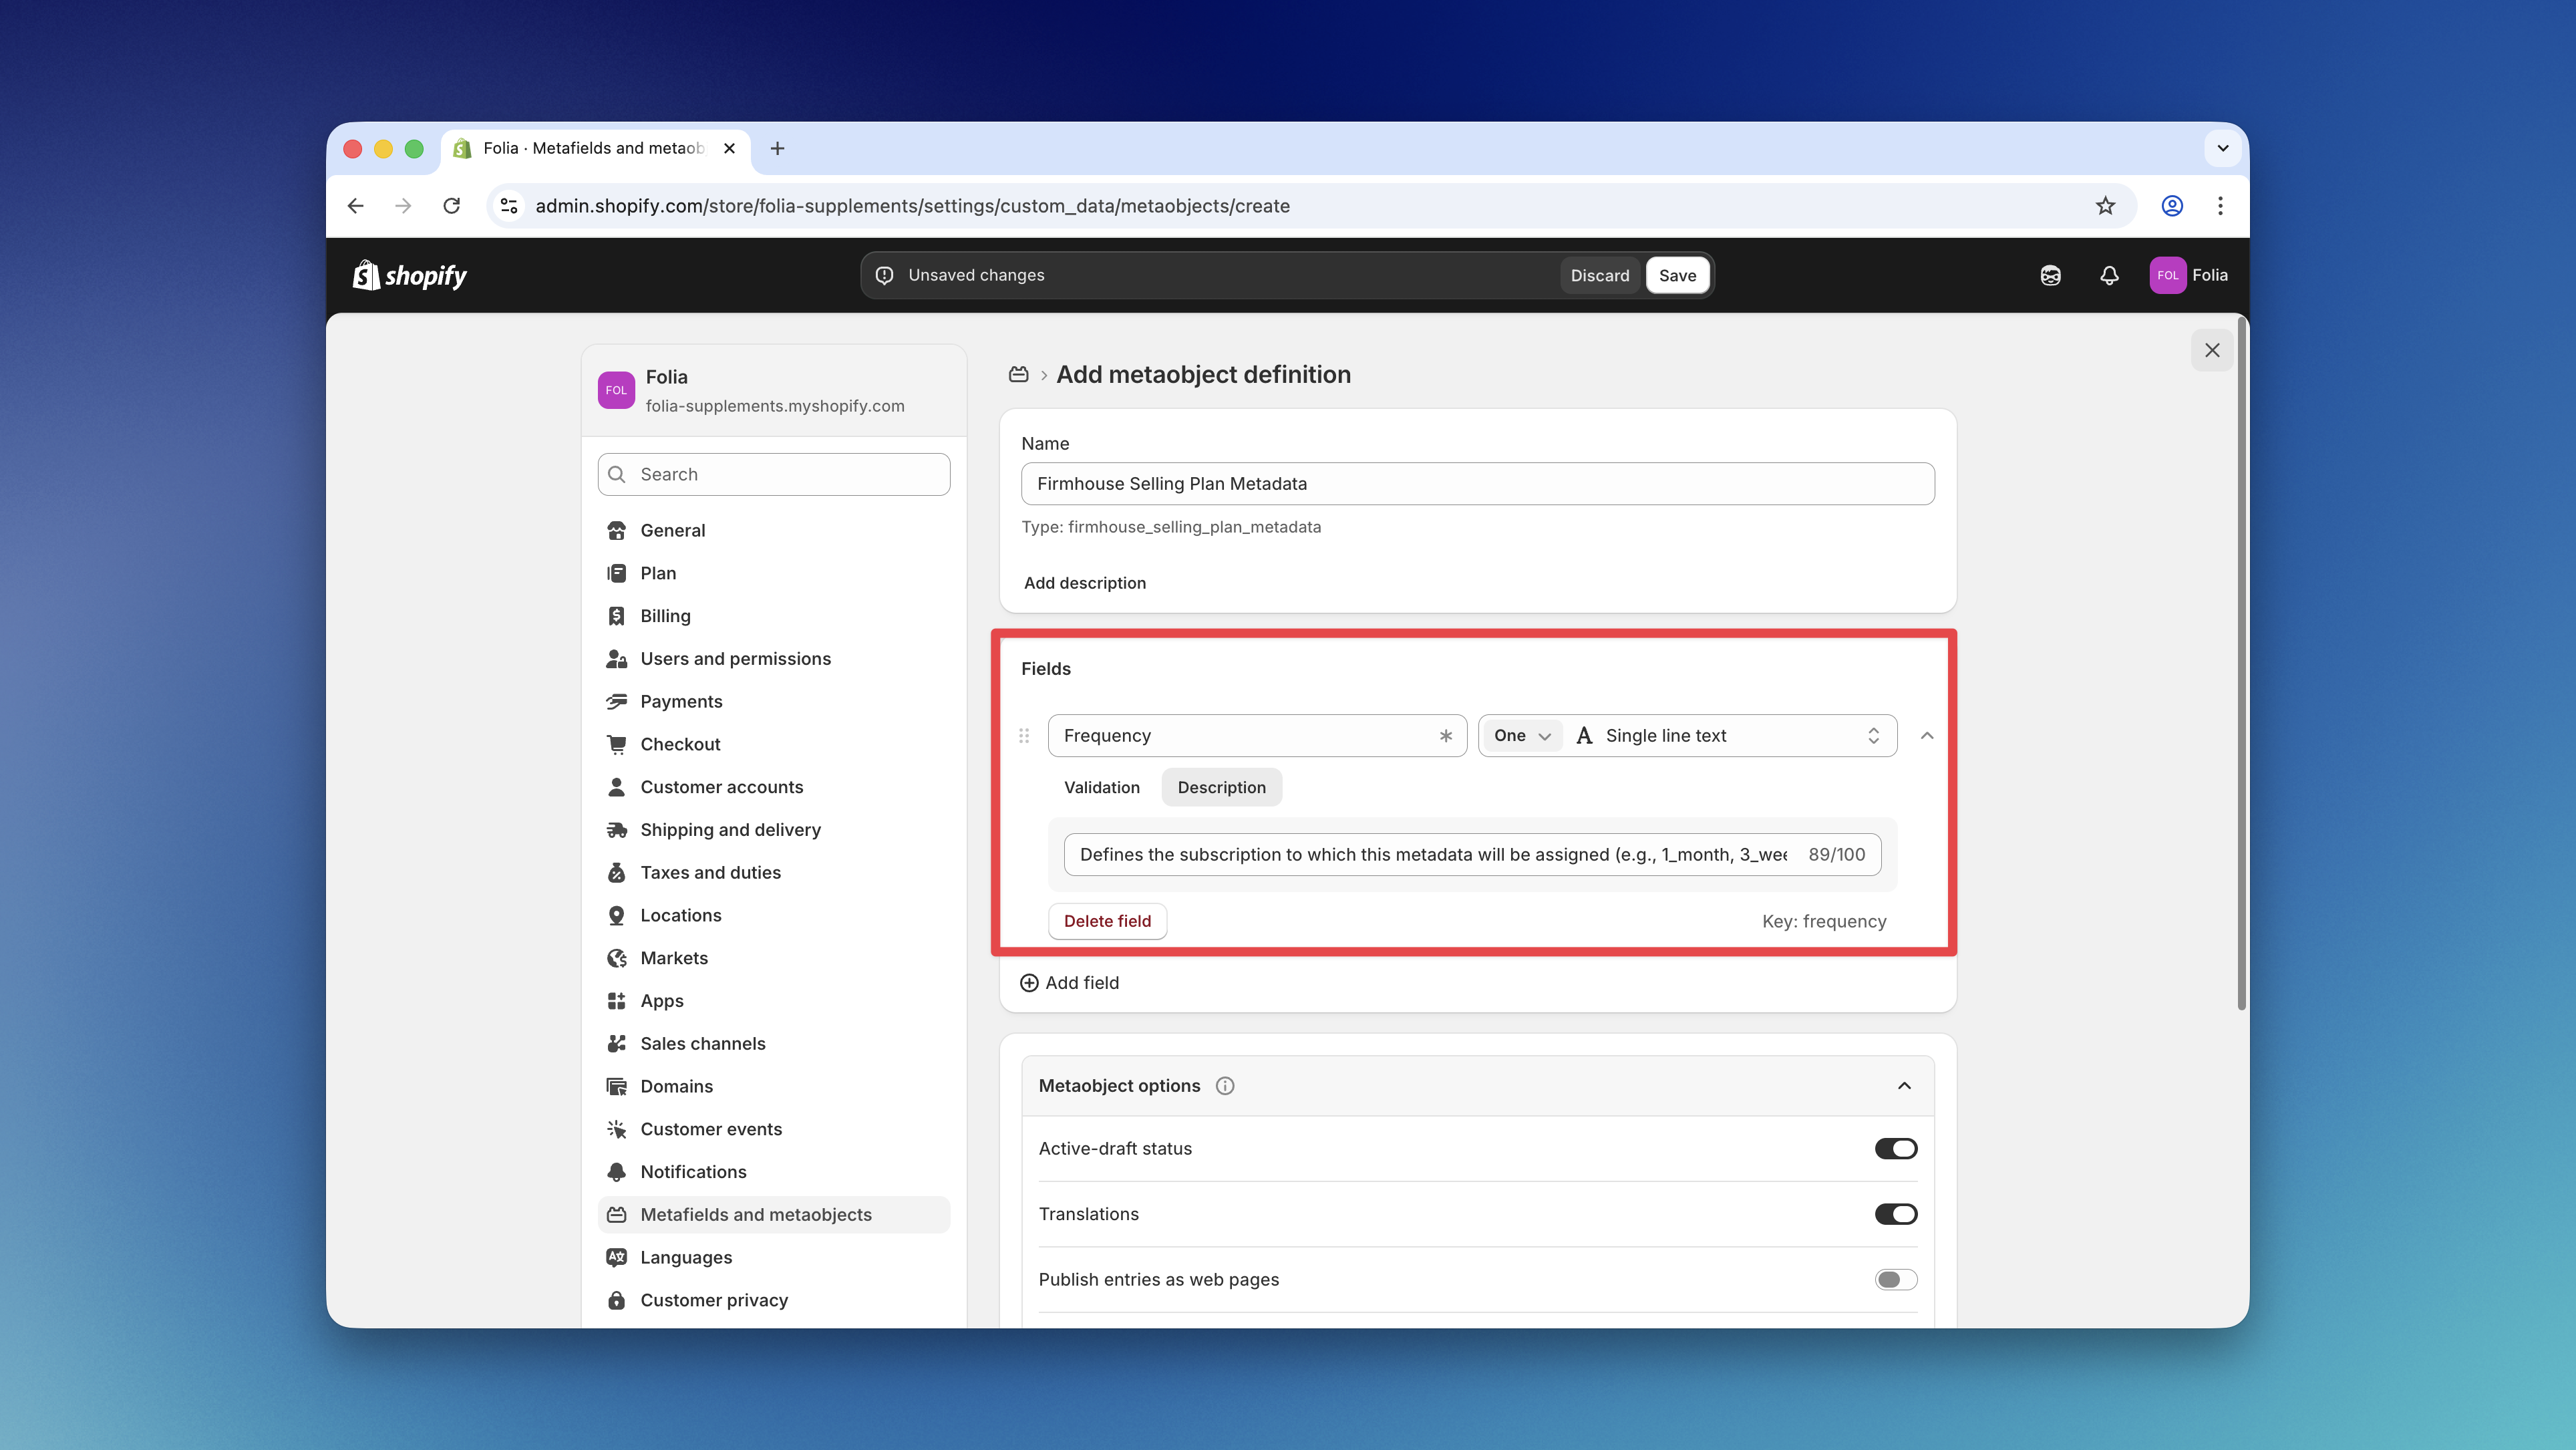Click the Customer events icon
The height and width of the screenshot is (1450, 2576).
pyautogui.click(x=616, y=1129)
